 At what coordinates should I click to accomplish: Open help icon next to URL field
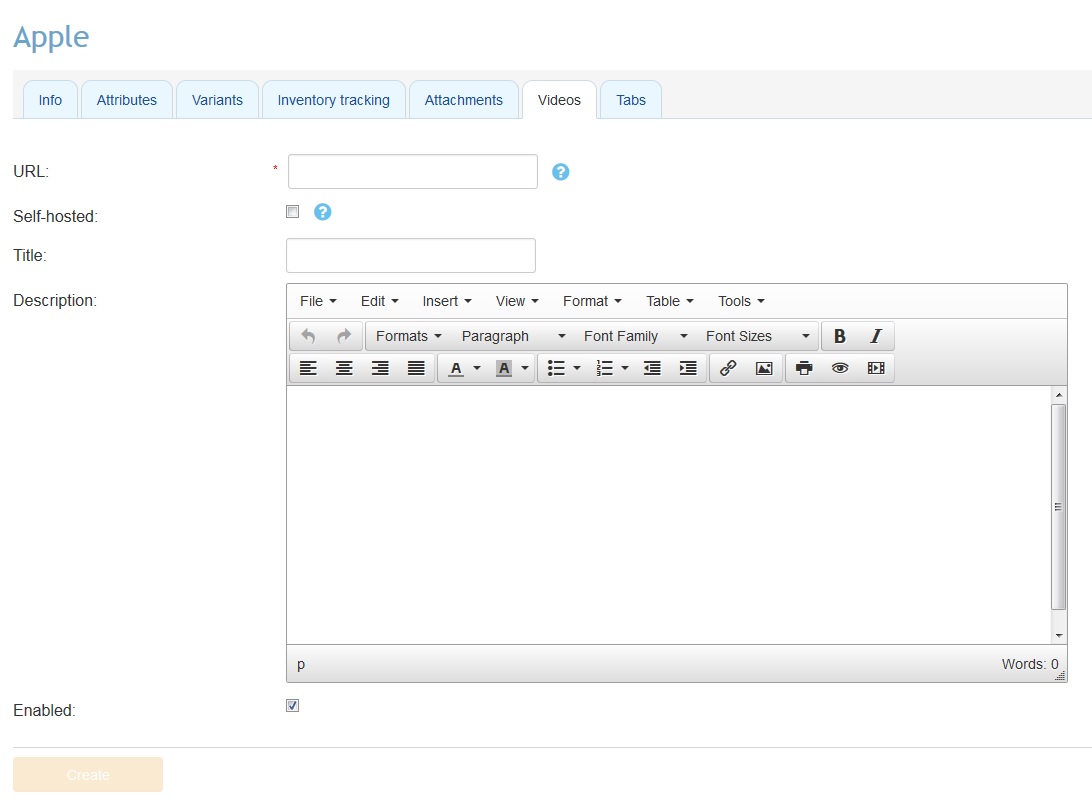561,172
